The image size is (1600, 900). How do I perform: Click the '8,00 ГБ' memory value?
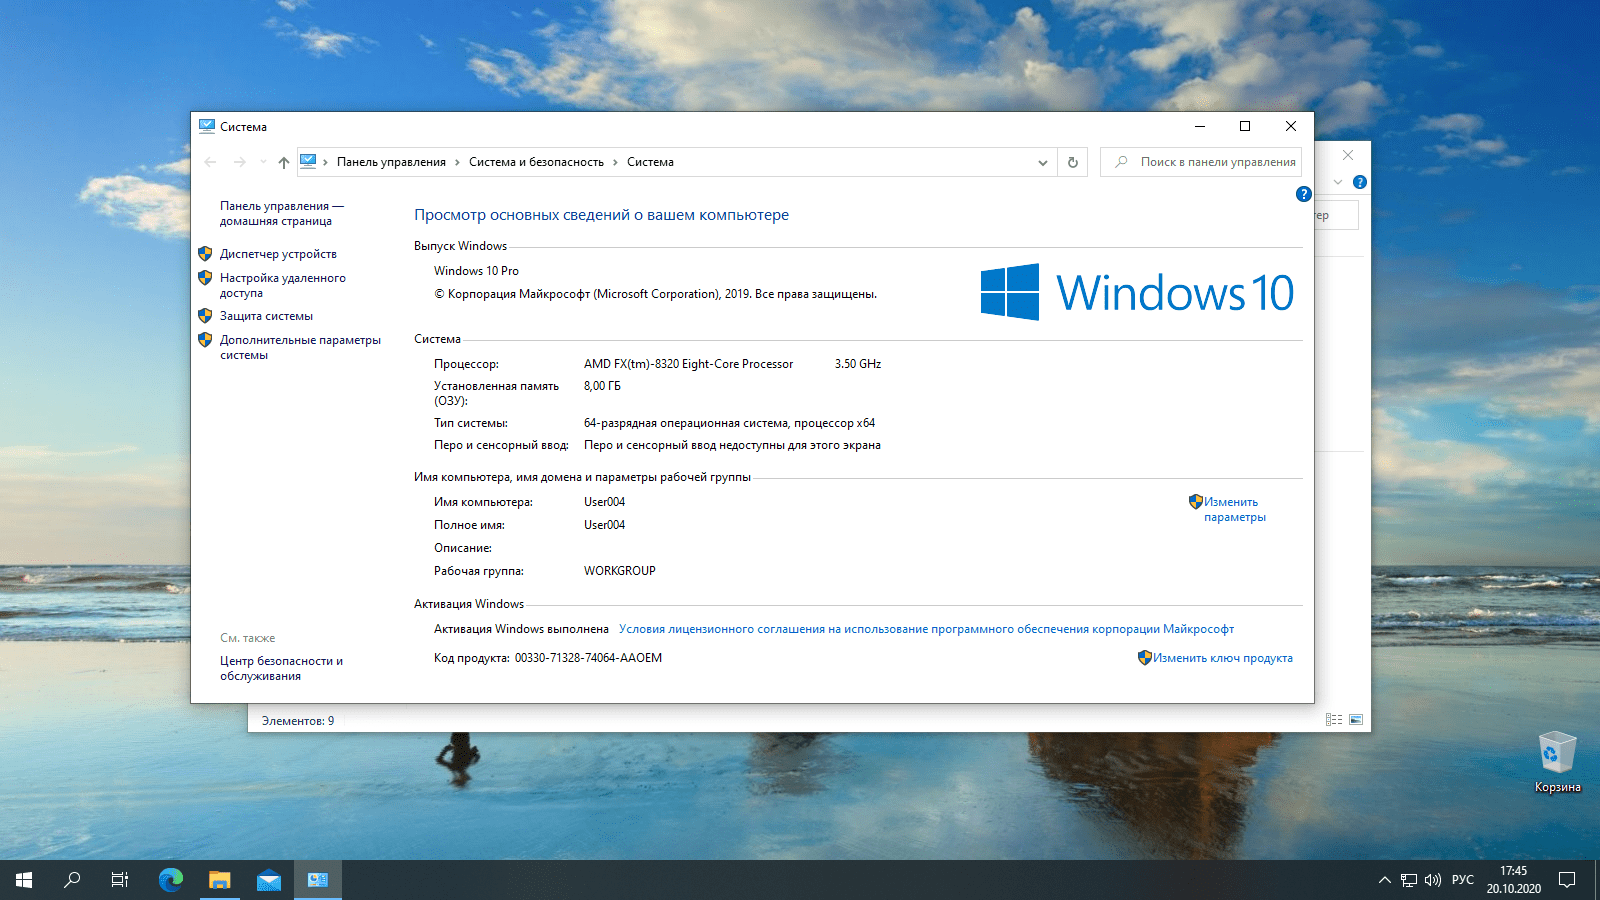pyautogui.click(x=602, y=386)
